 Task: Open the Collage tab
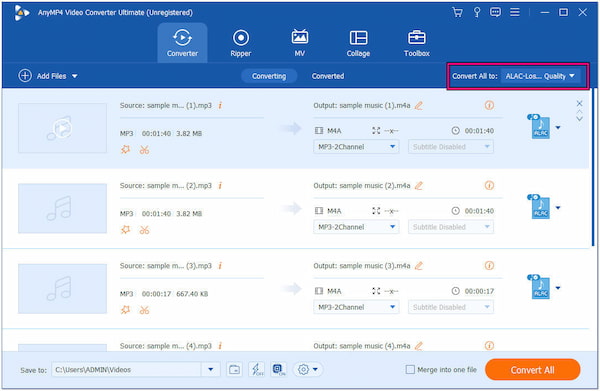tap(358, 43)
